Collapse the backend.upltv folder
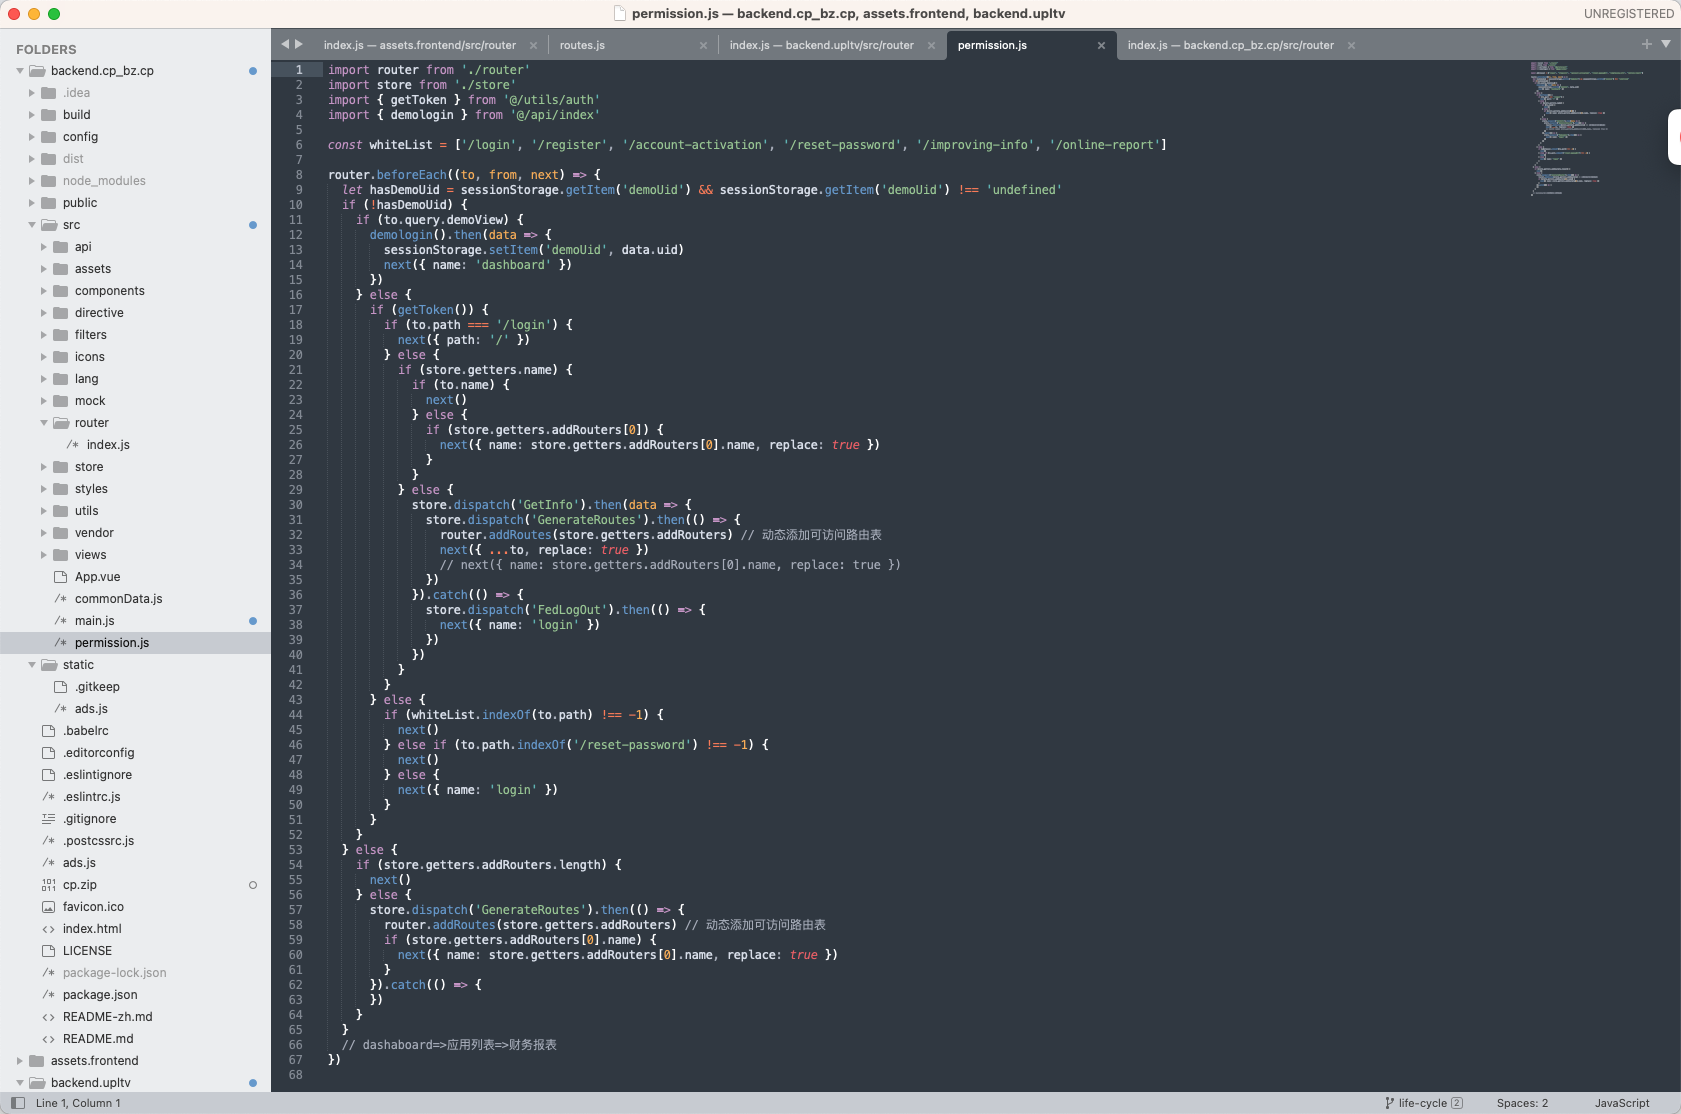 tap(20, 1083)
